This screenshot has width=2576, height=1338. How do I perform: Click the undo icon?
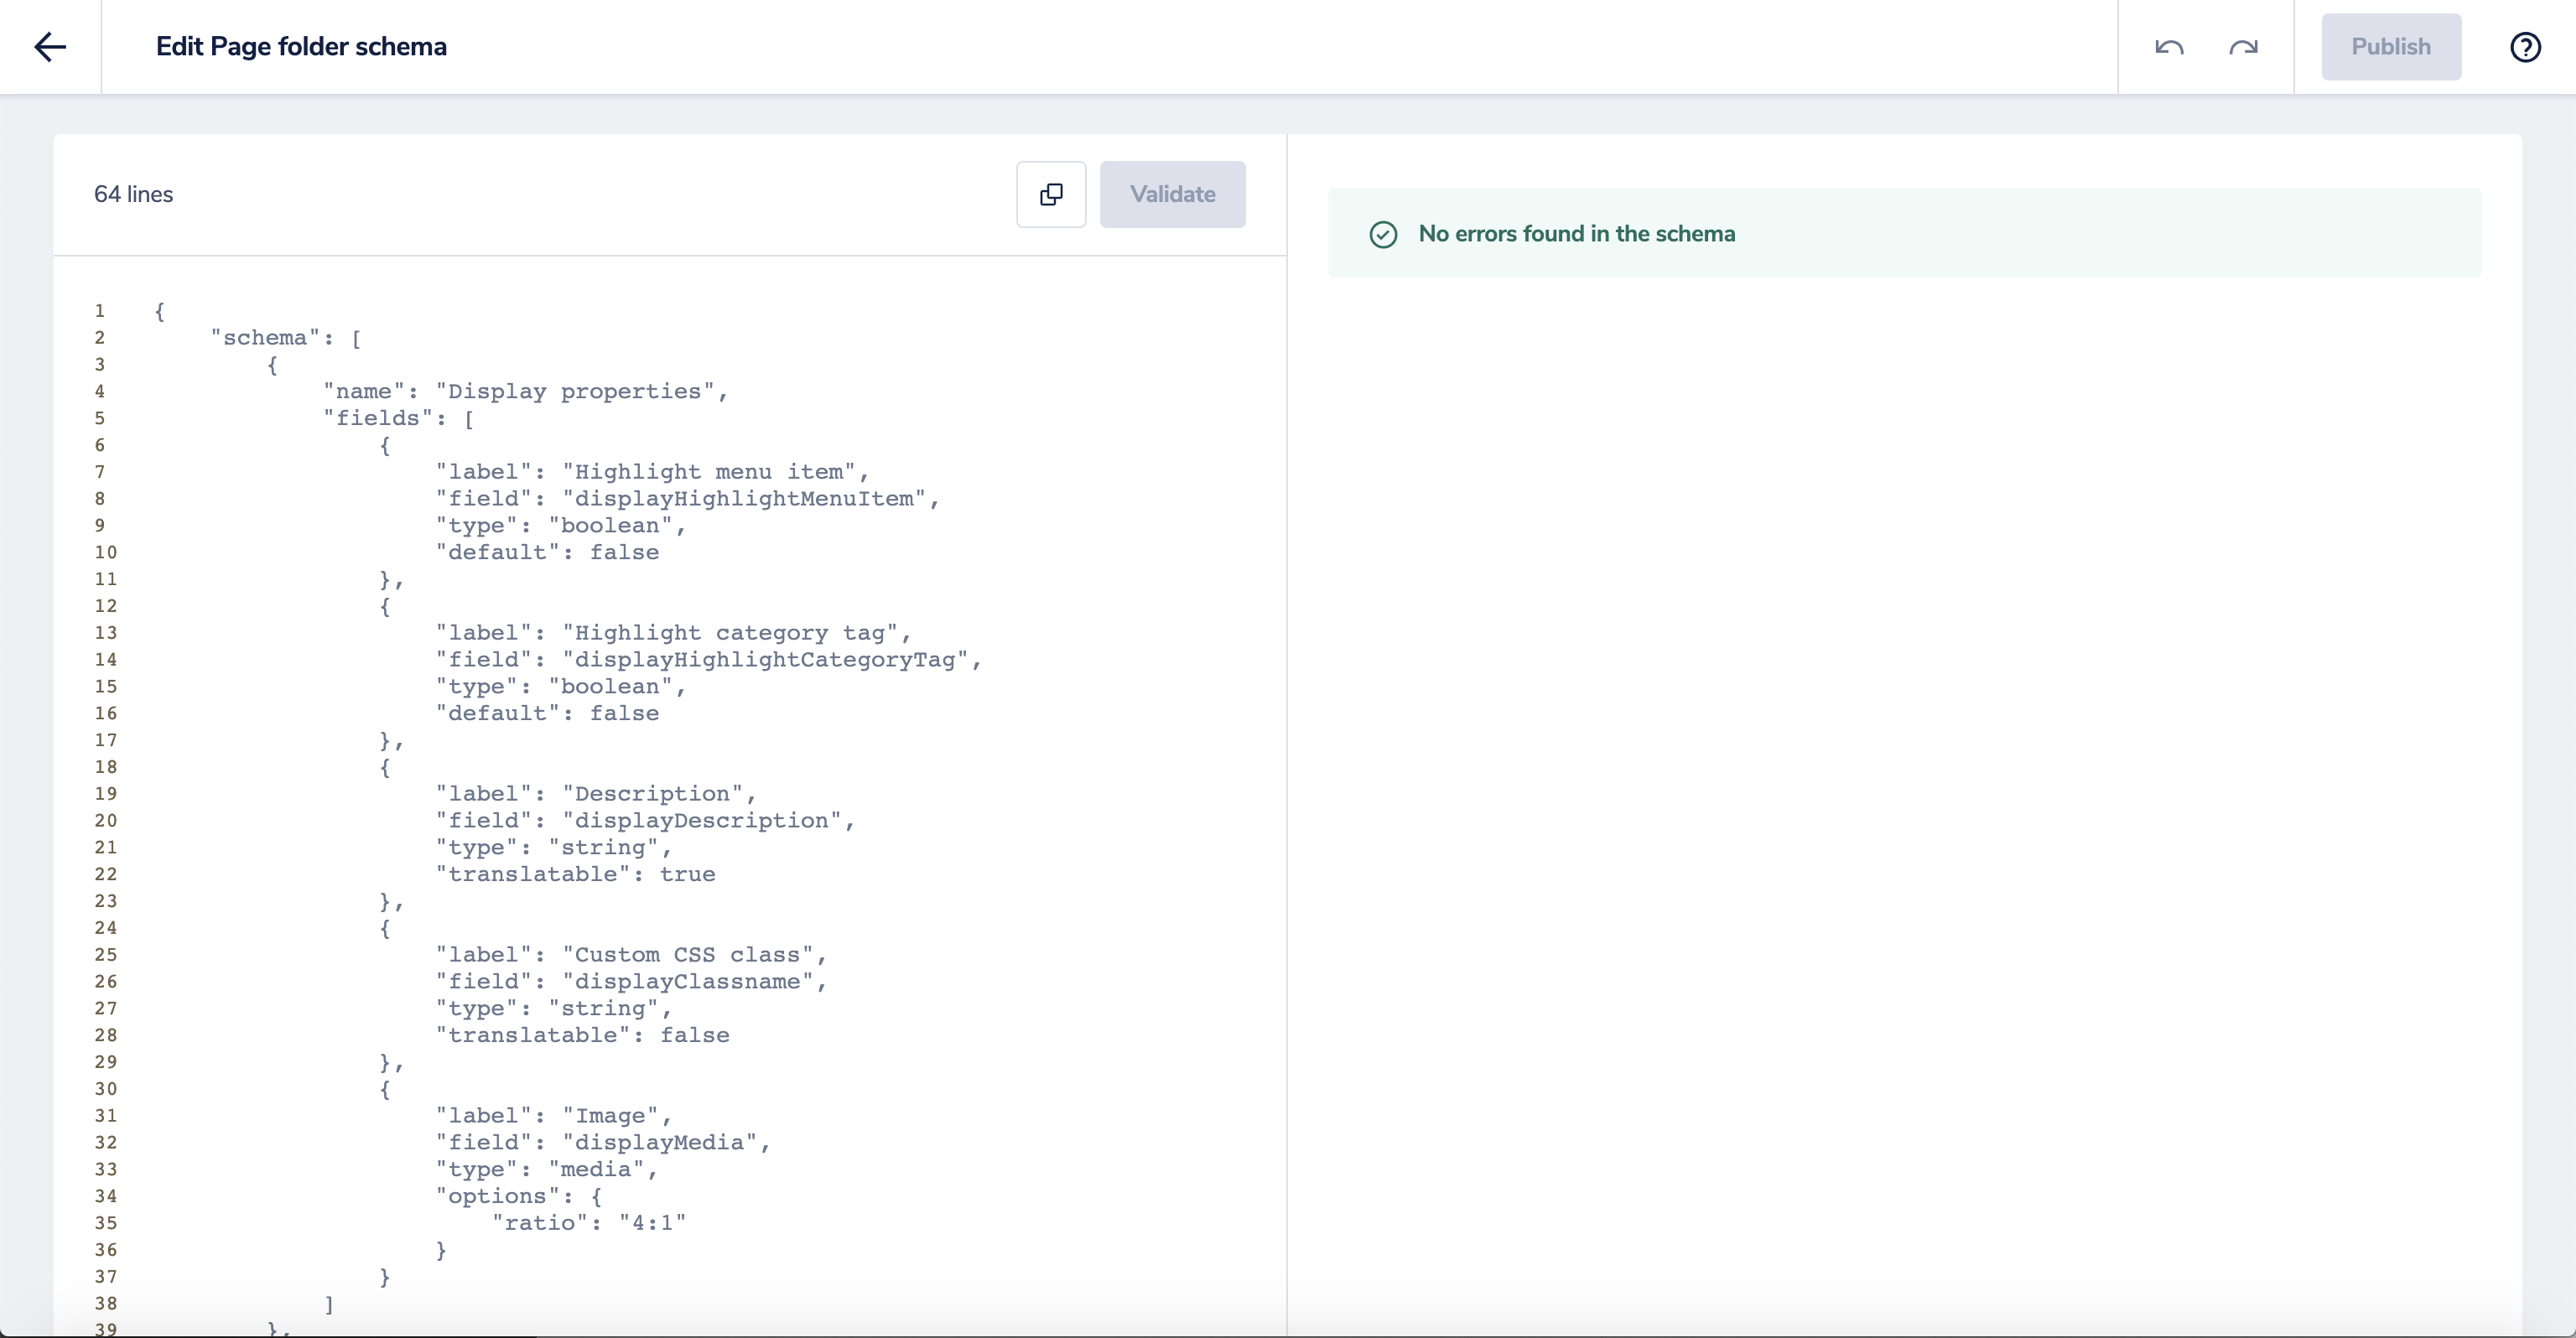click(x=2168, y=47)
